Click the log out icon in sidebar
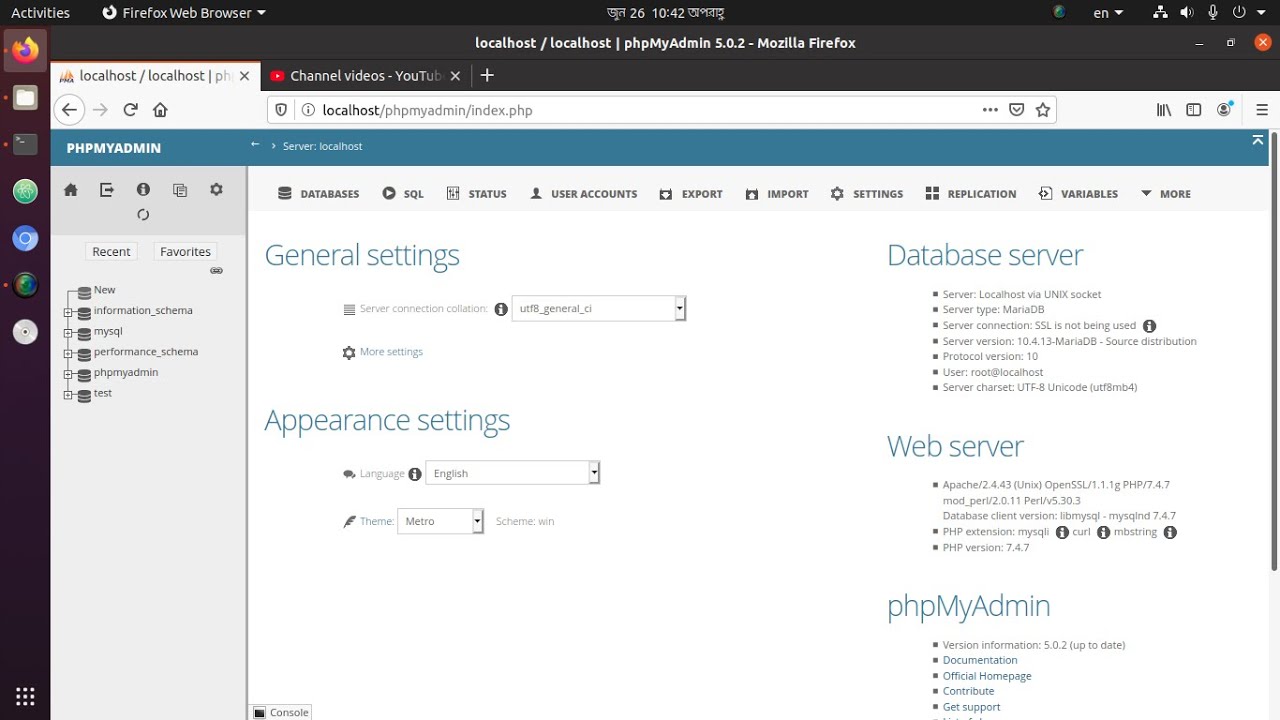The height and width of the screenshot is (720, 1280). [107, 190]
